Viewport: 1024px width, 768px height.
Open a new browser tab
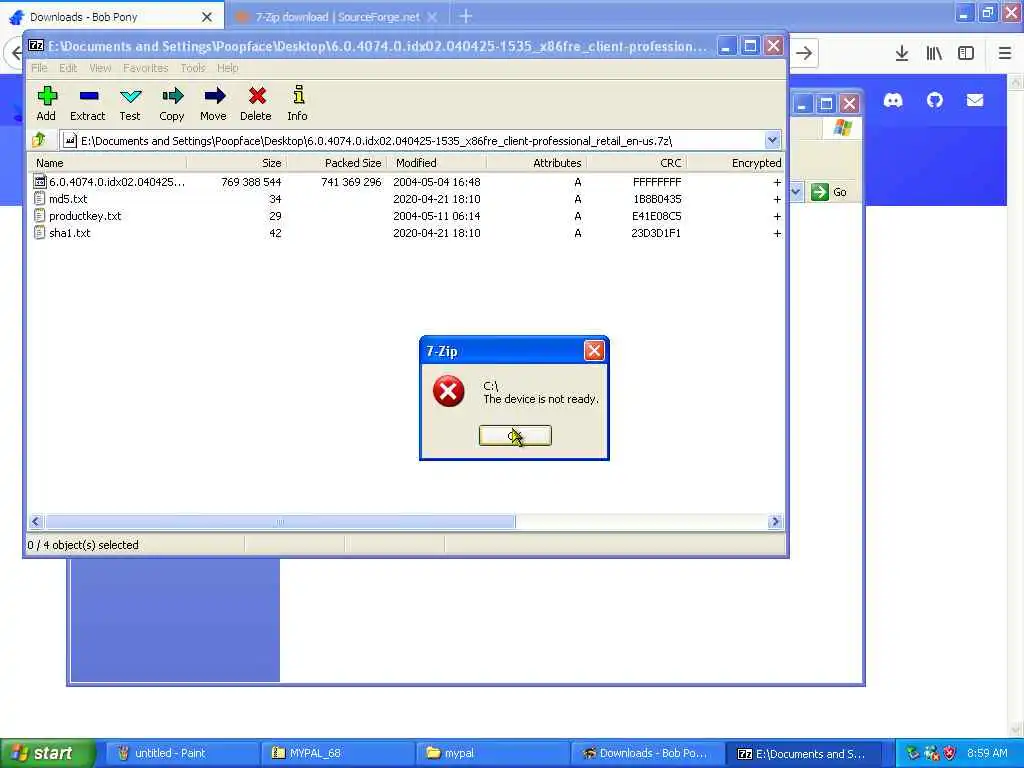(x=466, y=16)
